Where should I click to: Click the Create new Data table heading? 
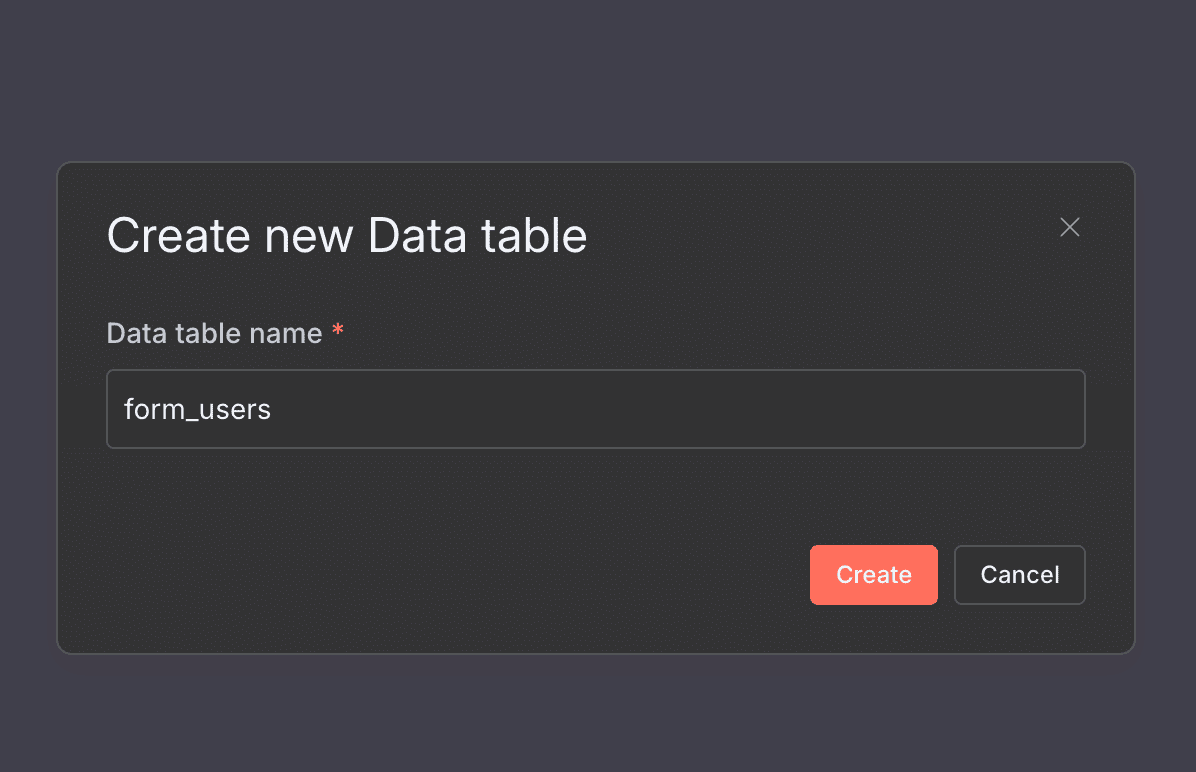[347, 235]
